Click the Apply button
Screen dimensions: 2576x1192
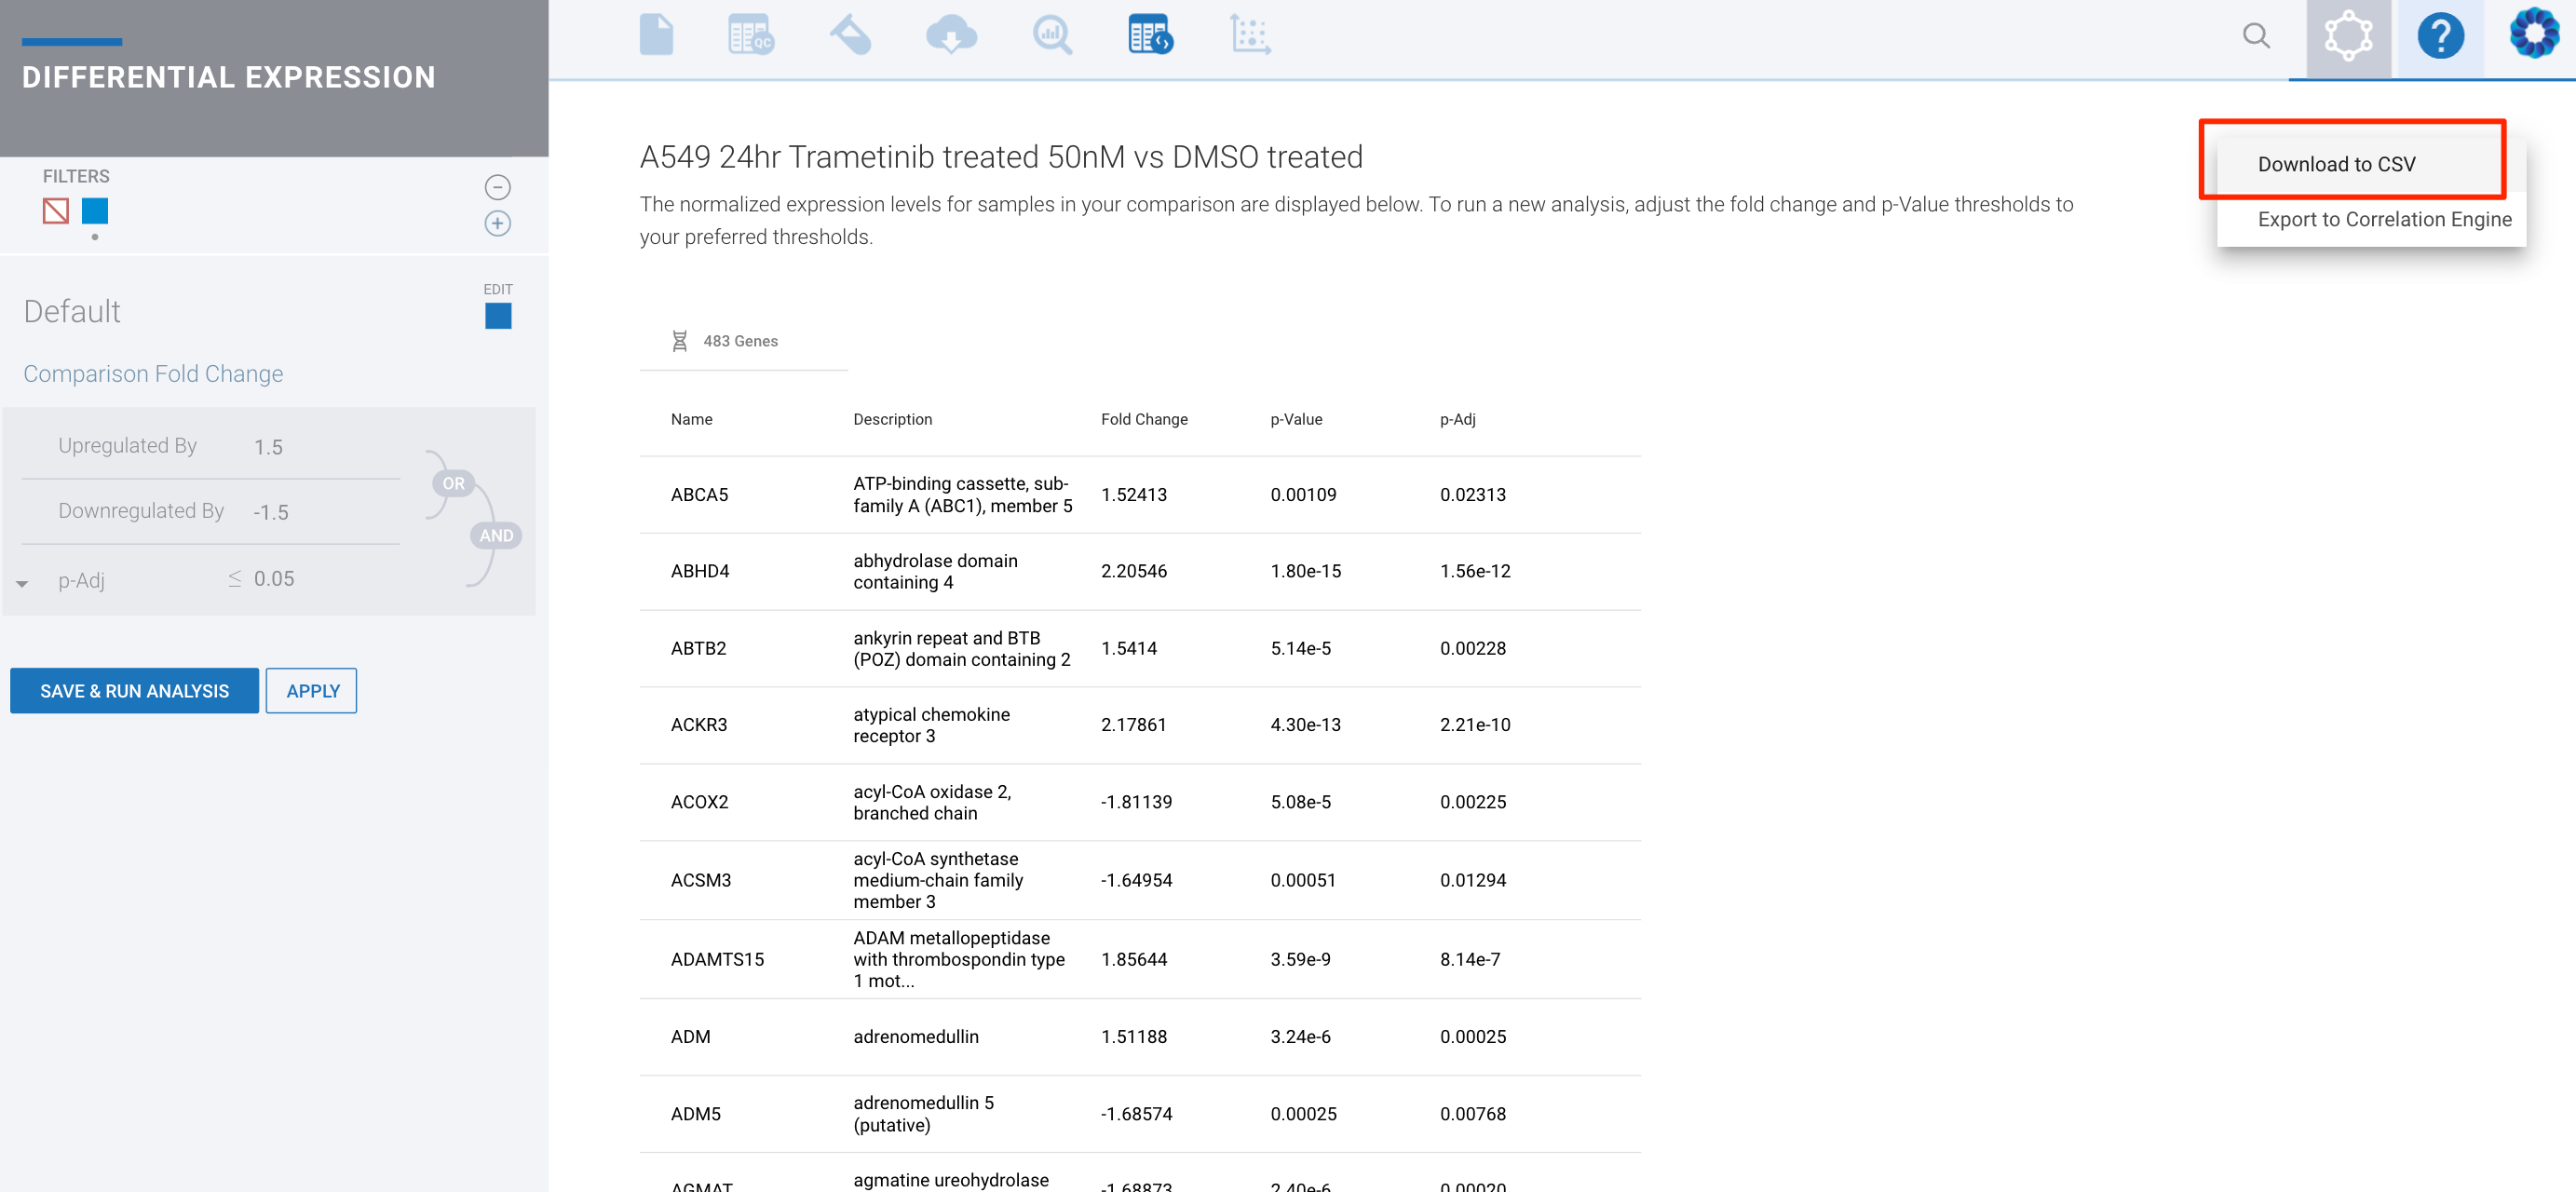312,691
